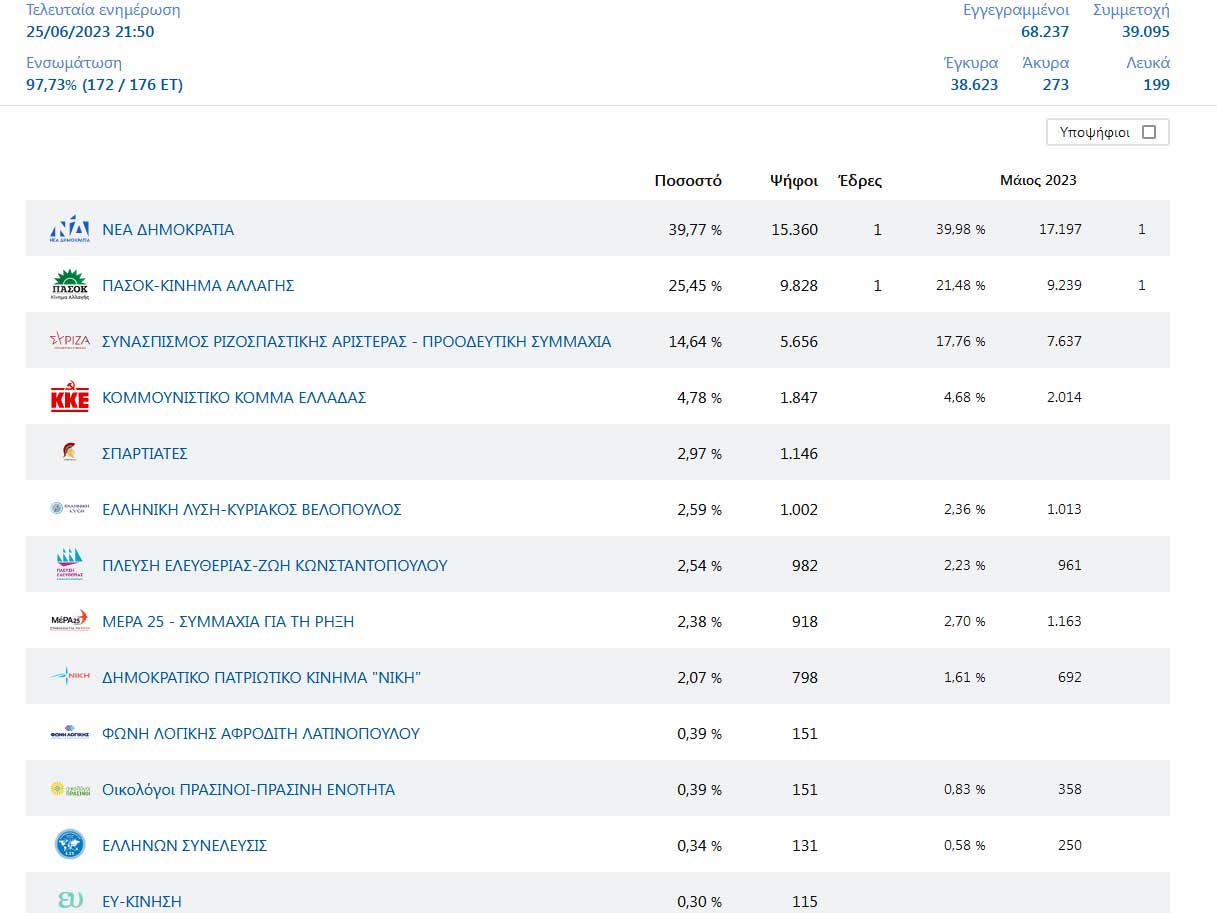
Task: Click the Ελλήνων Συνέλευσις round blue logo
Action: click(70, 845)
